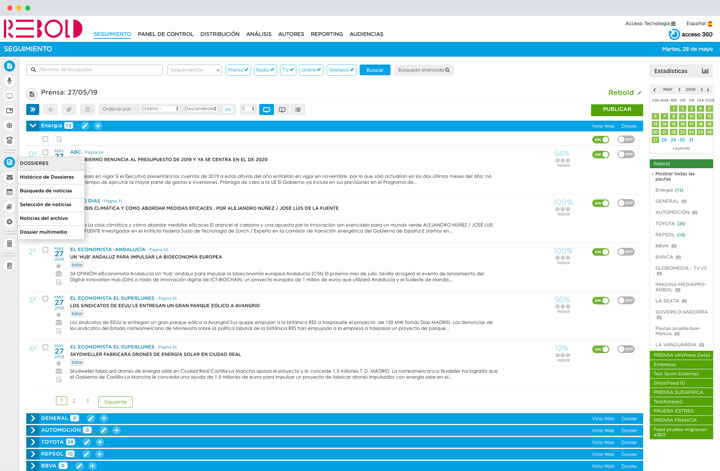
Task: Enable OFF switch for LOS SINDICATOS article
Action: coord(625,301)
